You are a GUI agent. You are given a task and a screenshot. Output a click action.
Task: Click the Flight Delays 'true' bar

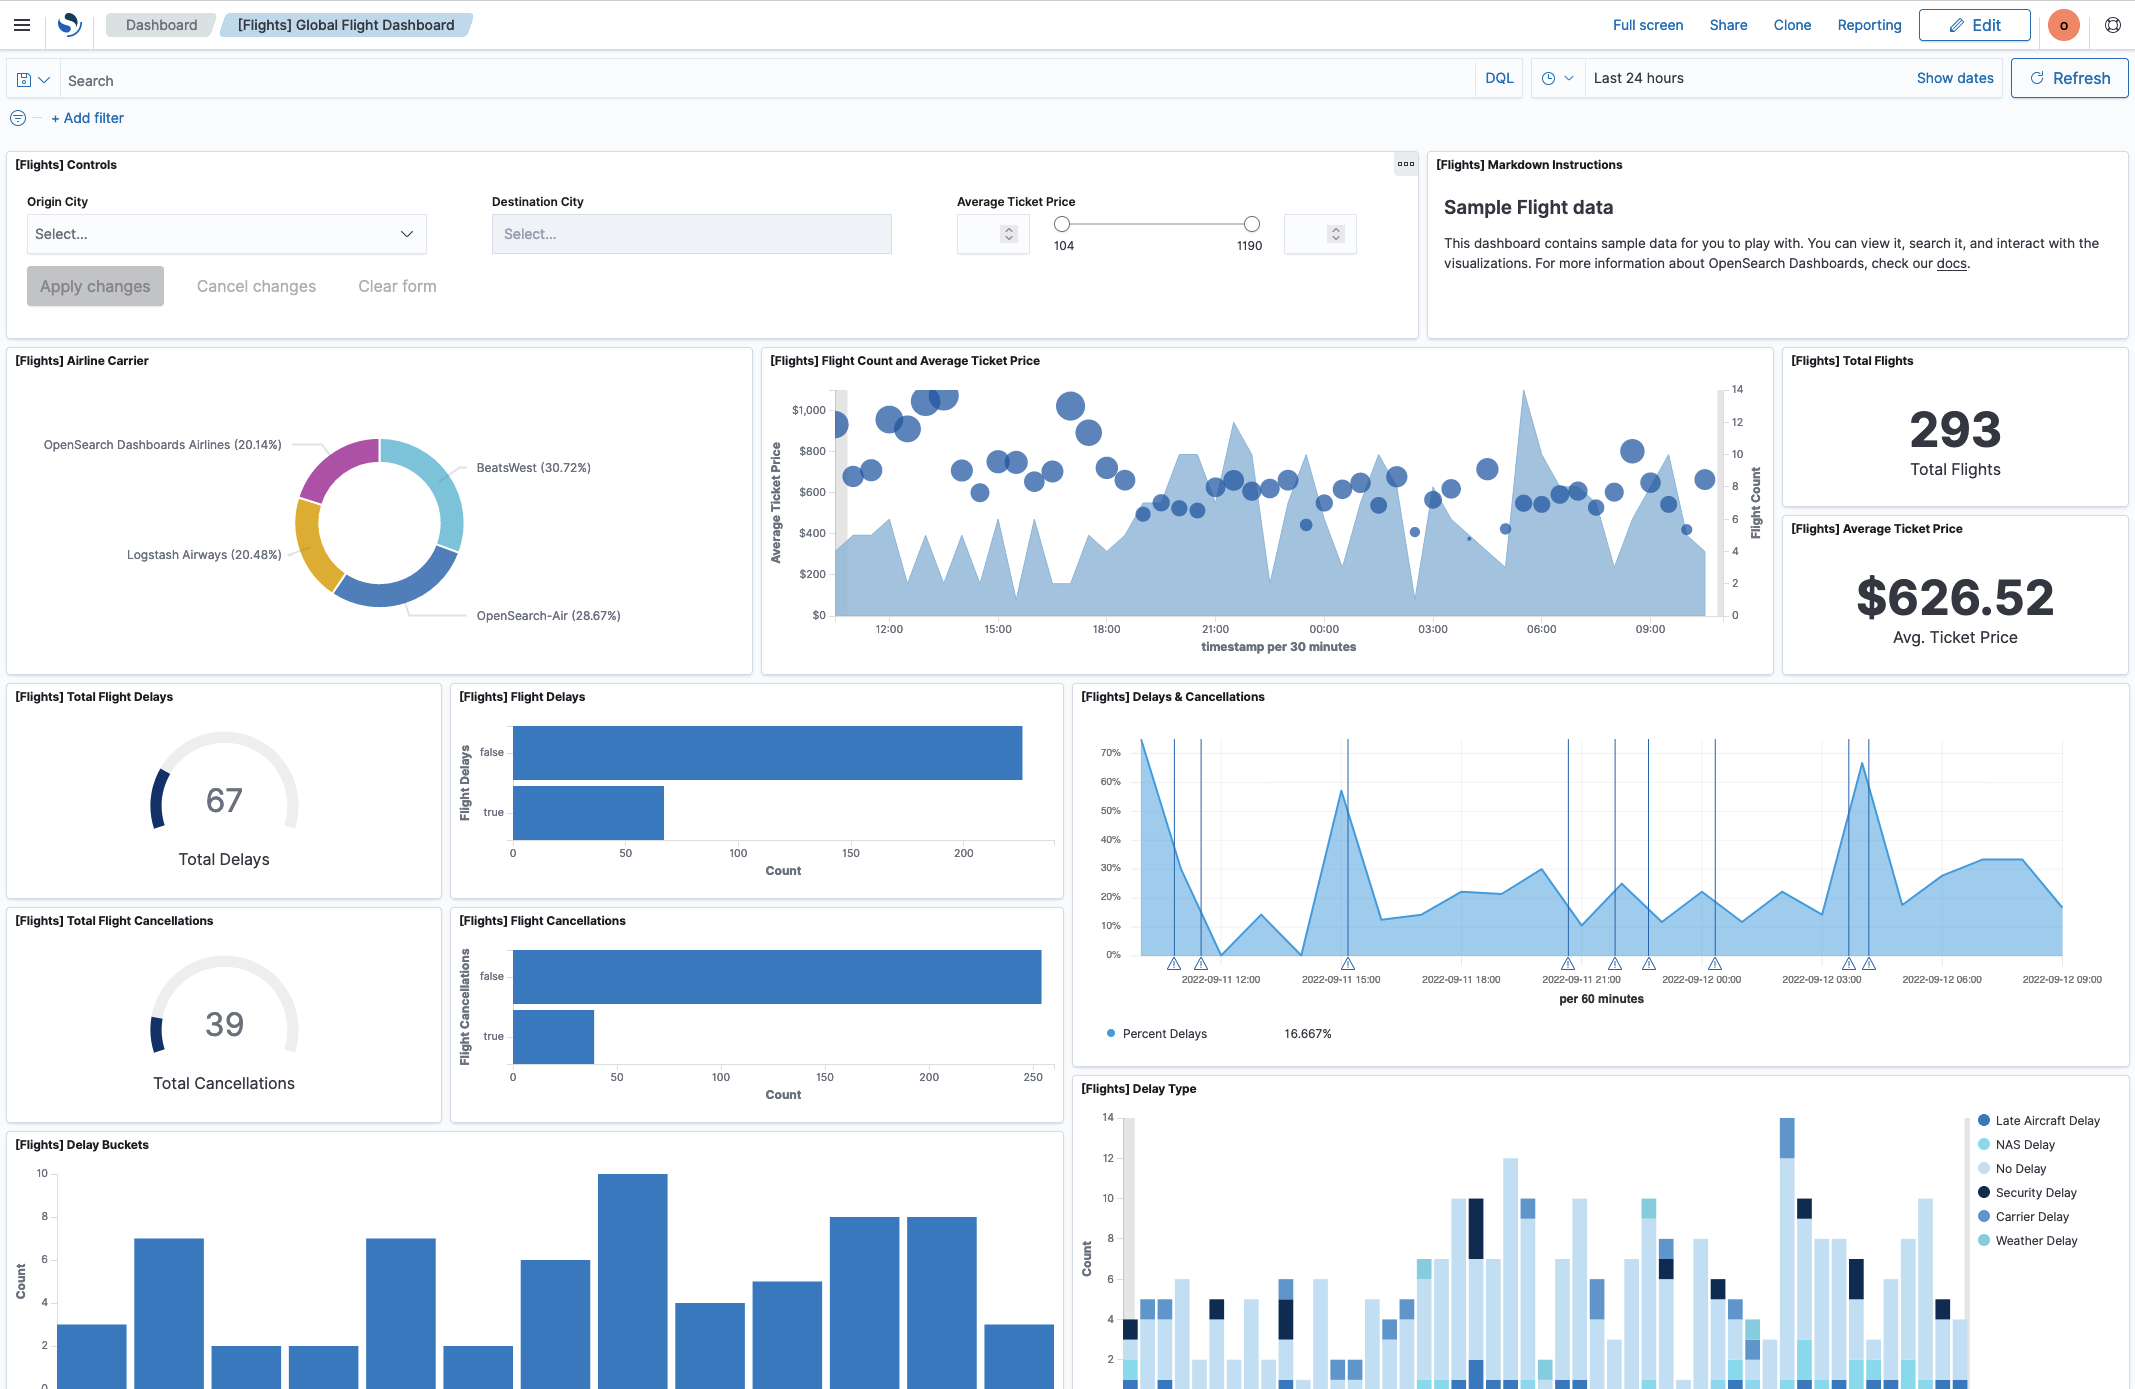(588, 813)
